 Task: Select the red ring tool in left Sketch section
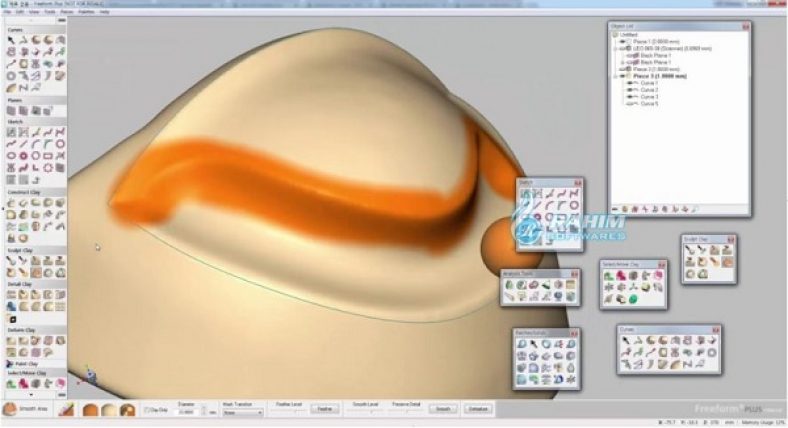[24, 156]
